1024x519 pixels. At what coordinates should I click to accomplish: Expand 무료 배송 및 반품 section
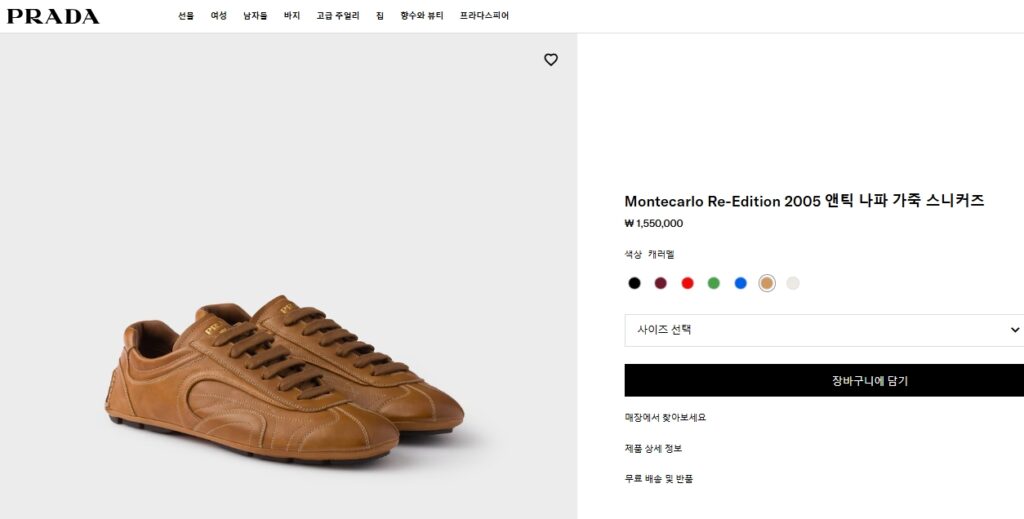[x=658, y=479]
